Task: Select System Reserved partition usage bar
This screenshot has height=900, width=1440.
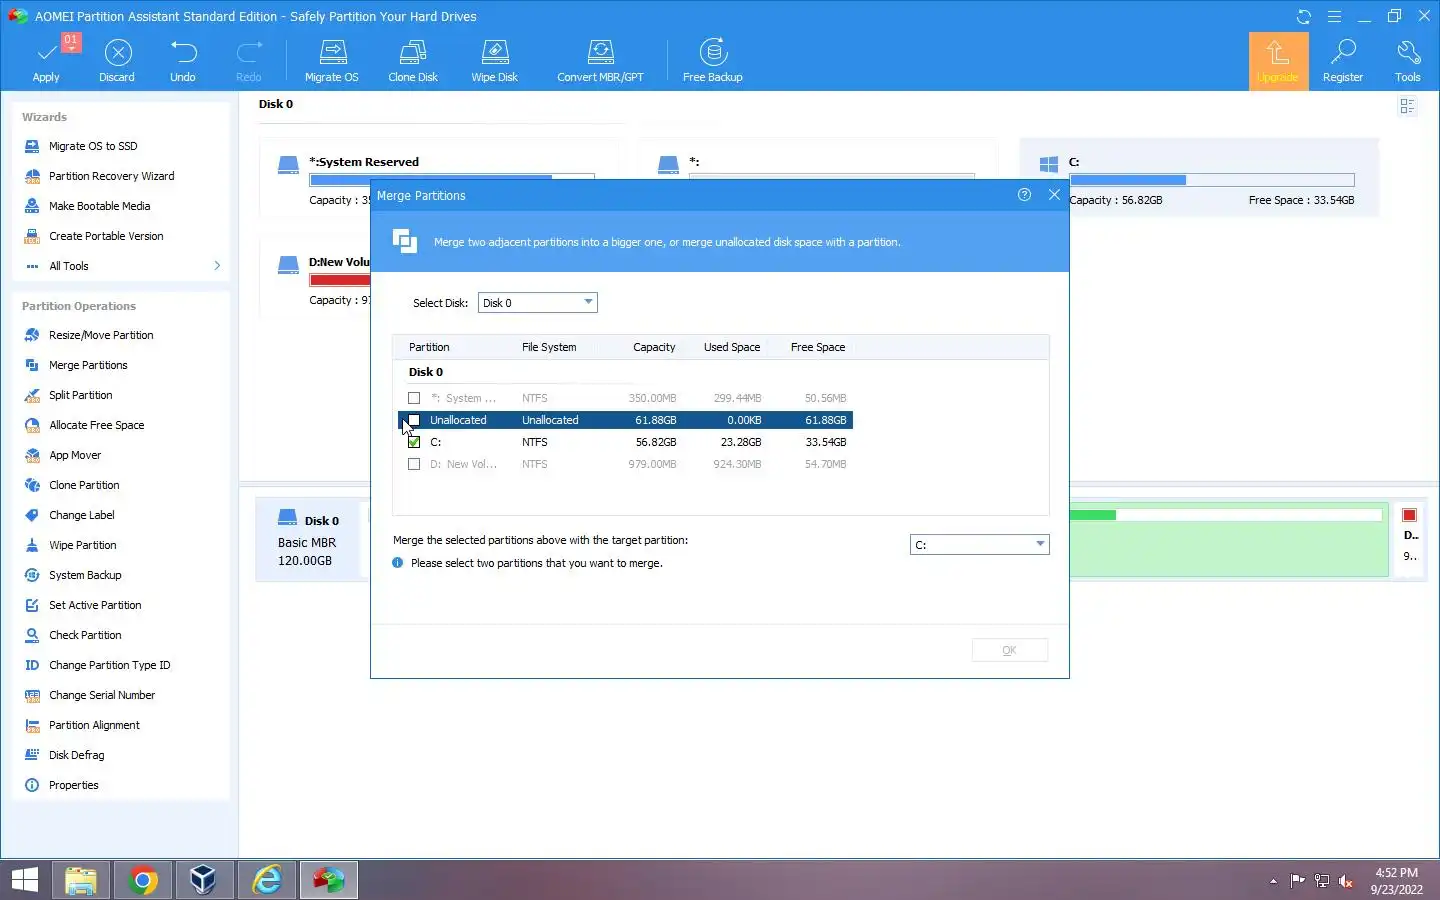Action: (x=452, y=178)
